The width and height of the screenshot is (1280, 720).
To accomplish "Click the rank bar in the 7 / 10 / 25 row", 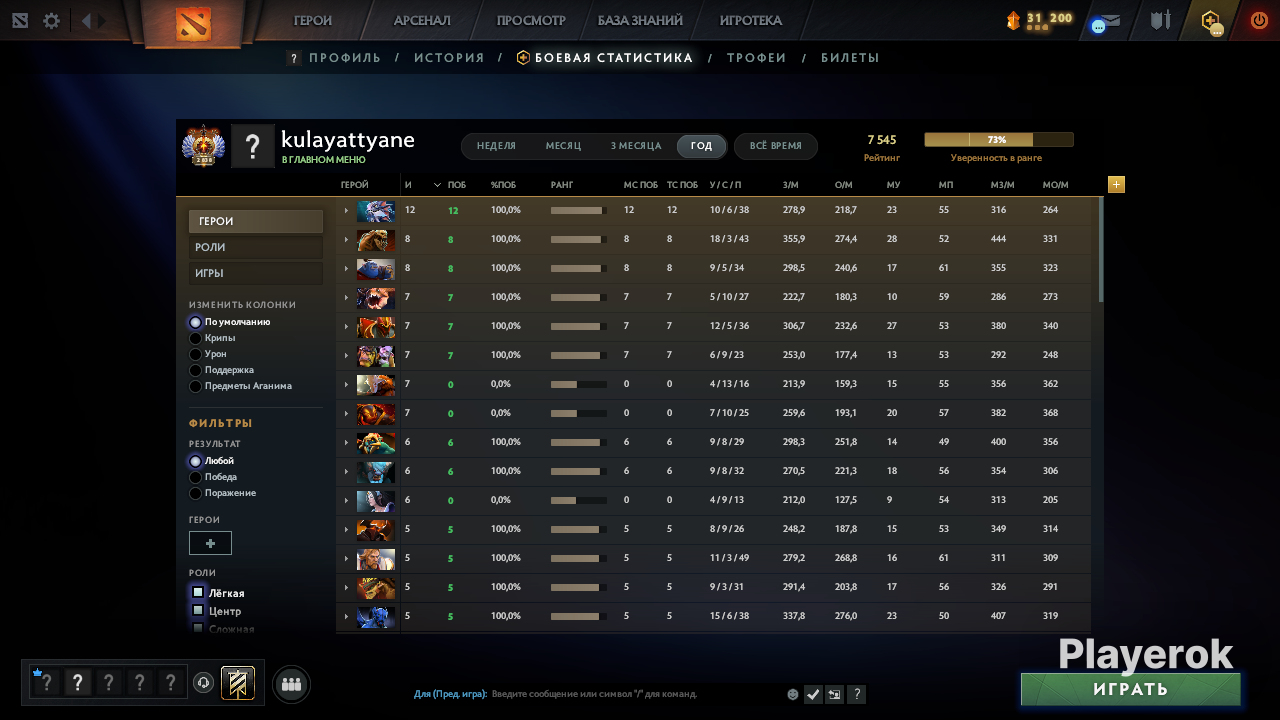I will pyautogui.click(x=579, y=414).
